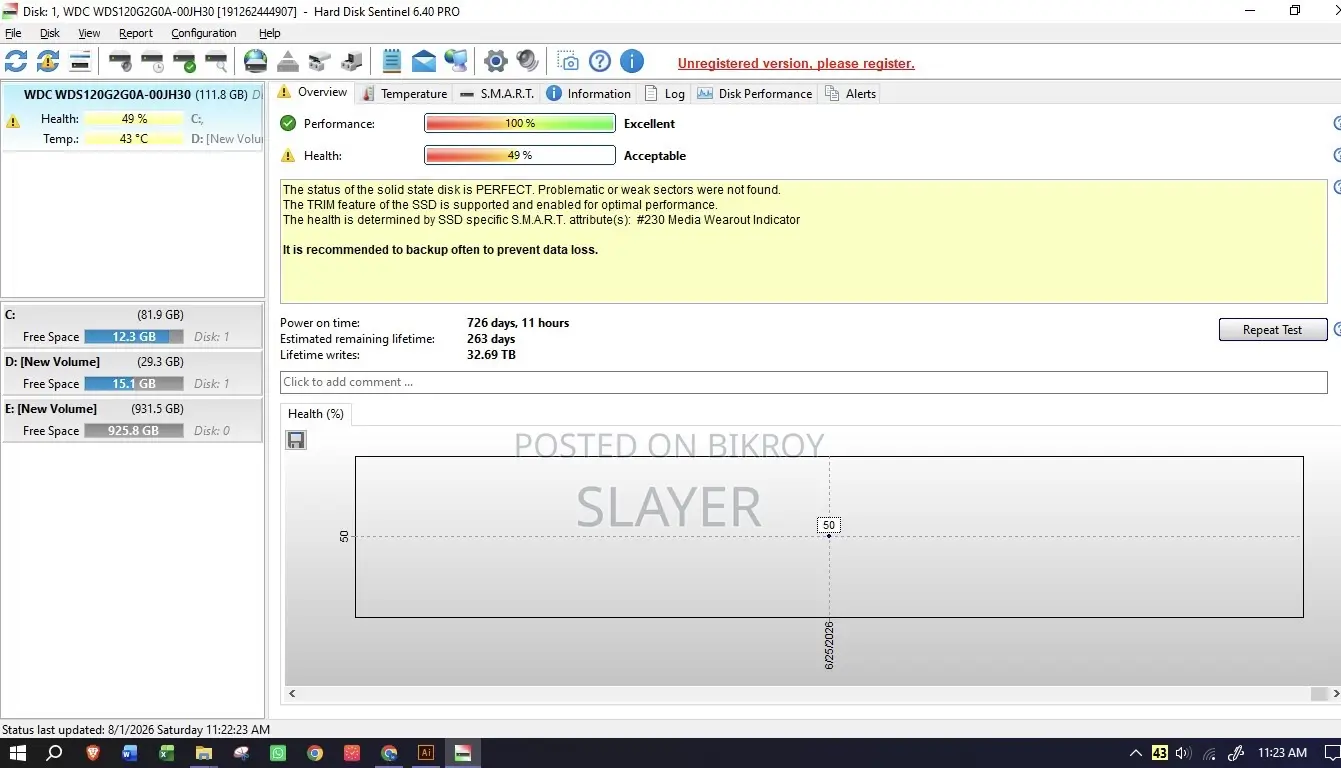
Task: Click the D: free space 15.1 GB bar
Action: (134, 384)
